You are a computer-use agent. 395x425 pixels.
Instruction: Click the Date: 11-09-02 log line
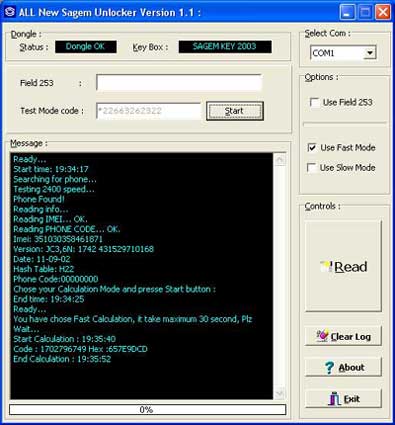pos(42,259)
